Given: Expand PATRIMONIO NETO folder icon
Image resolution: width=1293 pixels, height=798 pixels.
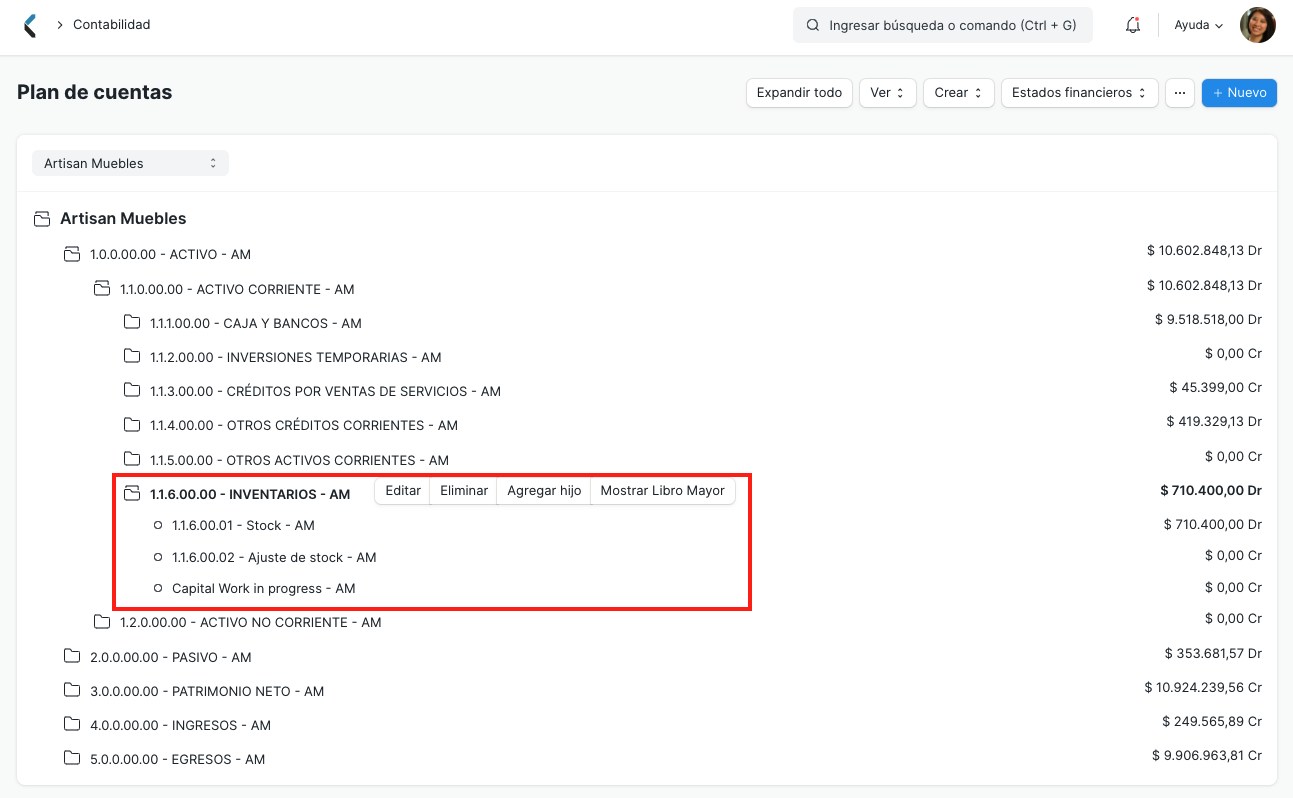Looking at the screenshot, I should click(72, 691).
